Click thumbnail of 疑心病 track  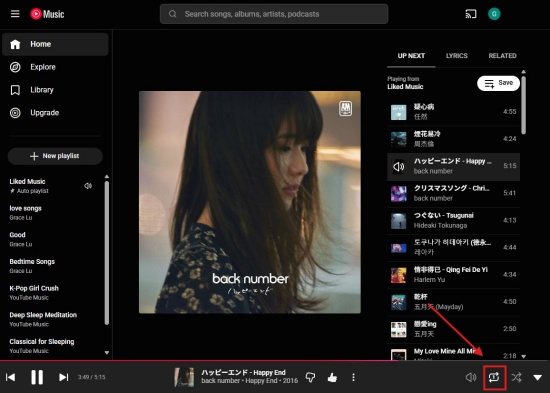pos(399,112)
